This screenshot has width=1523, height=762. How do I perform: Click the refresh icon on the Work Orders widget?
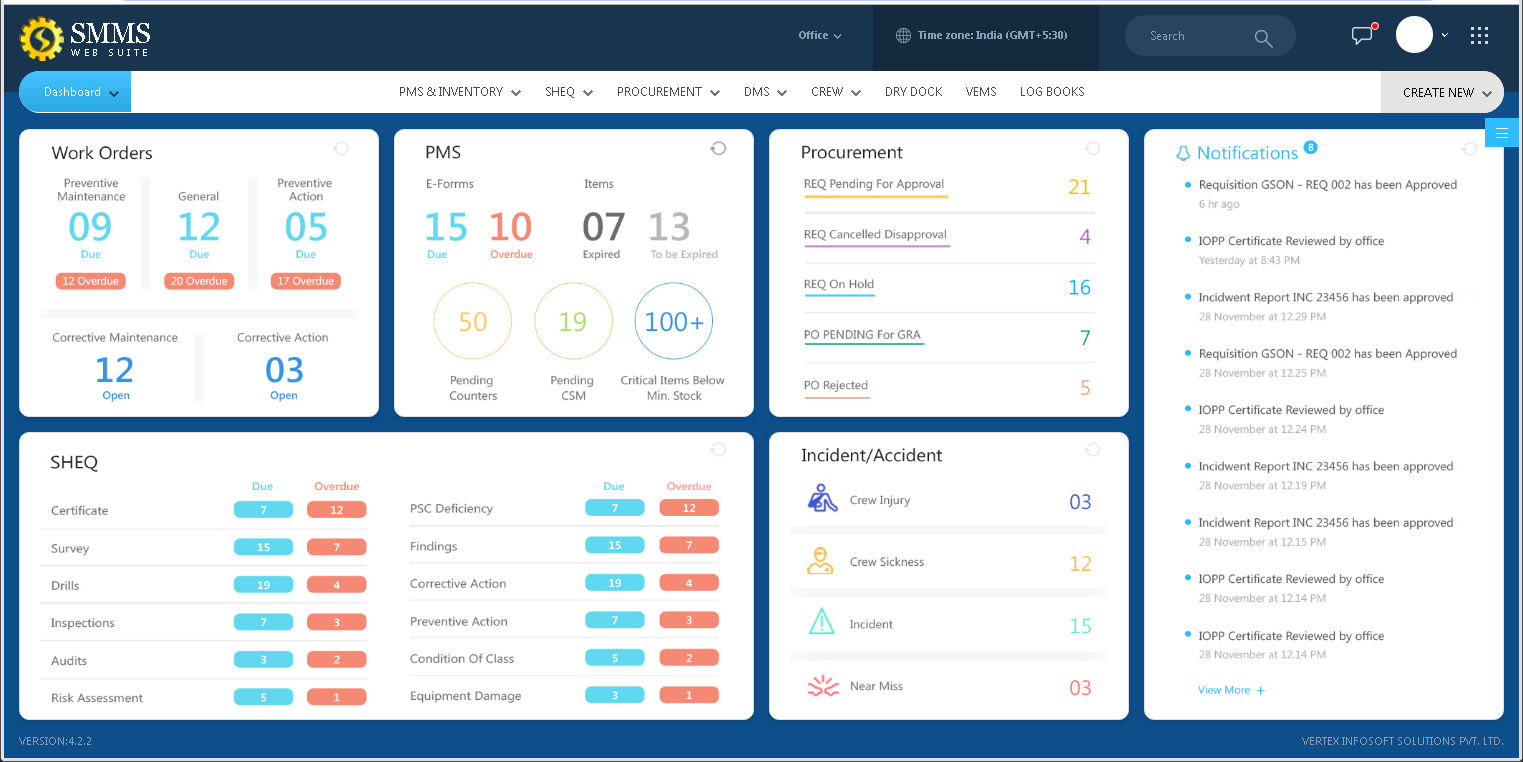[x=341, y=147]
